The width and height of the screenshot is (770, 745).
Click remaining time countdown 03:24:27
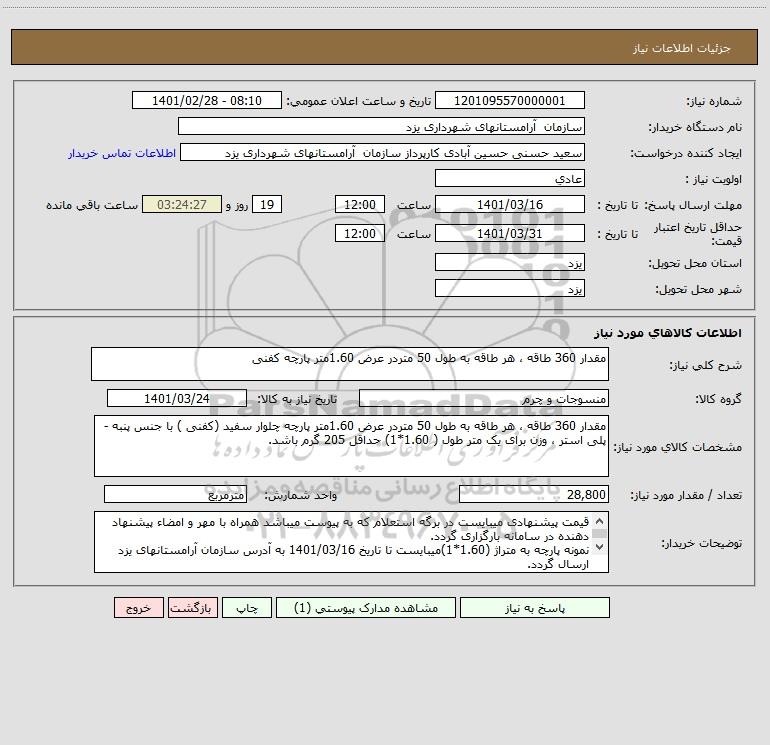pos(182,204)
